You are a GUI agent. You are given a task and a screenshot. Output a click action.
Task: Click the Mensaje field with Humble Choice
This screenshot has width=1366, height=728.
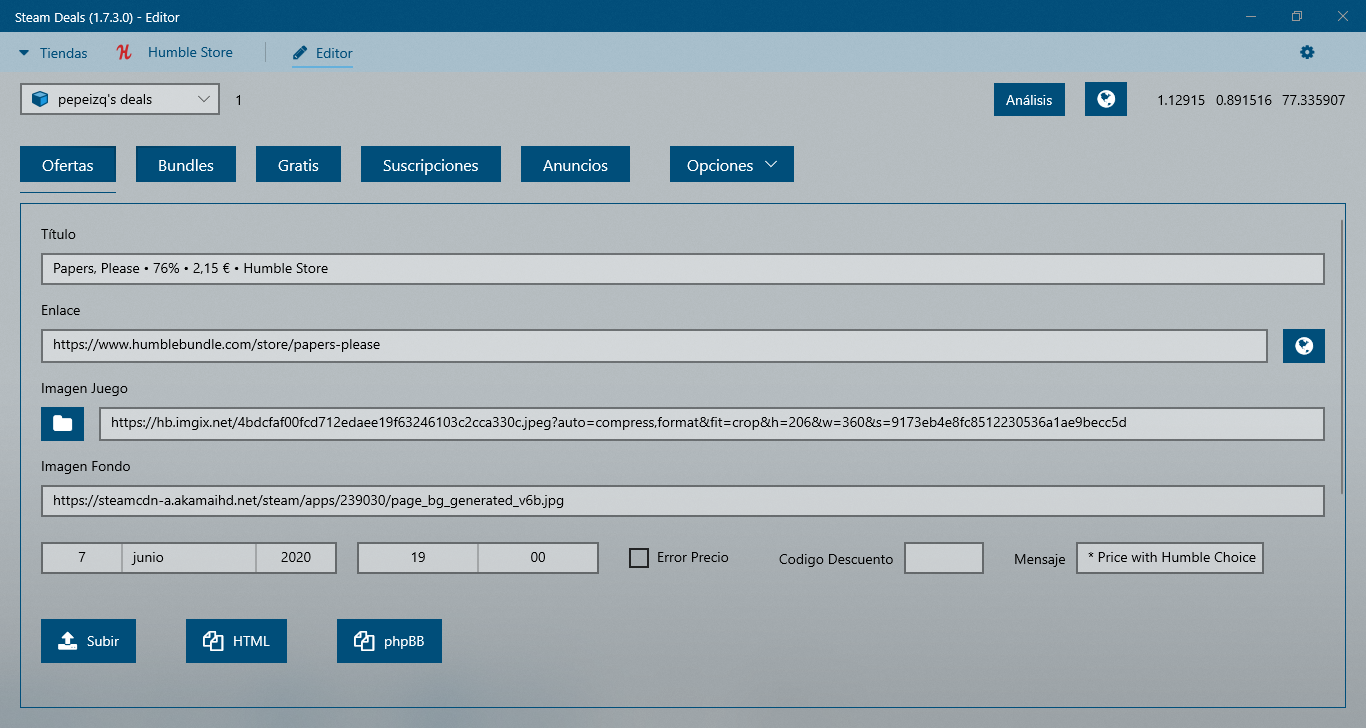1170,558
